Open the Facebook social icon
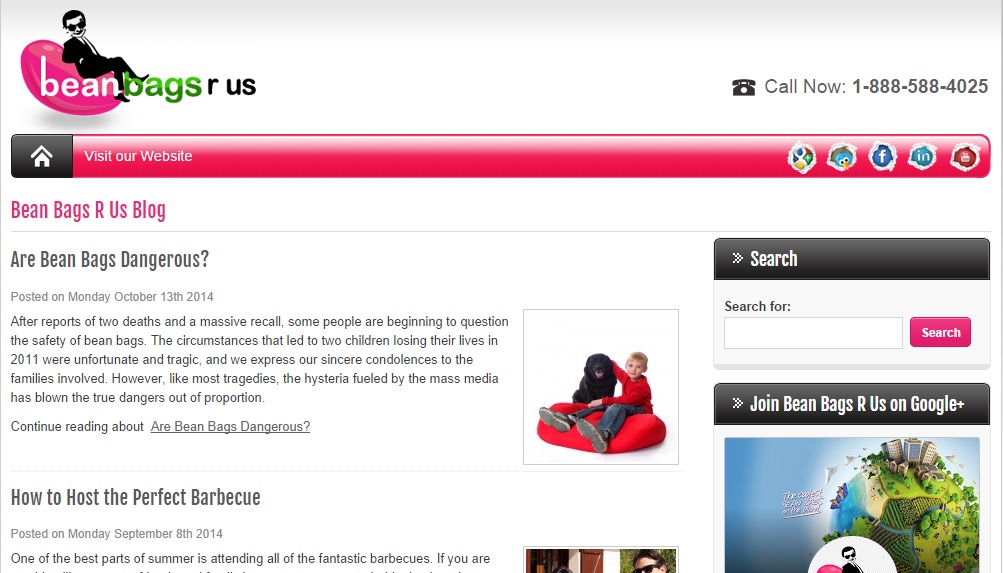This screenshot has height=573, width=1003. click(882, 157)
